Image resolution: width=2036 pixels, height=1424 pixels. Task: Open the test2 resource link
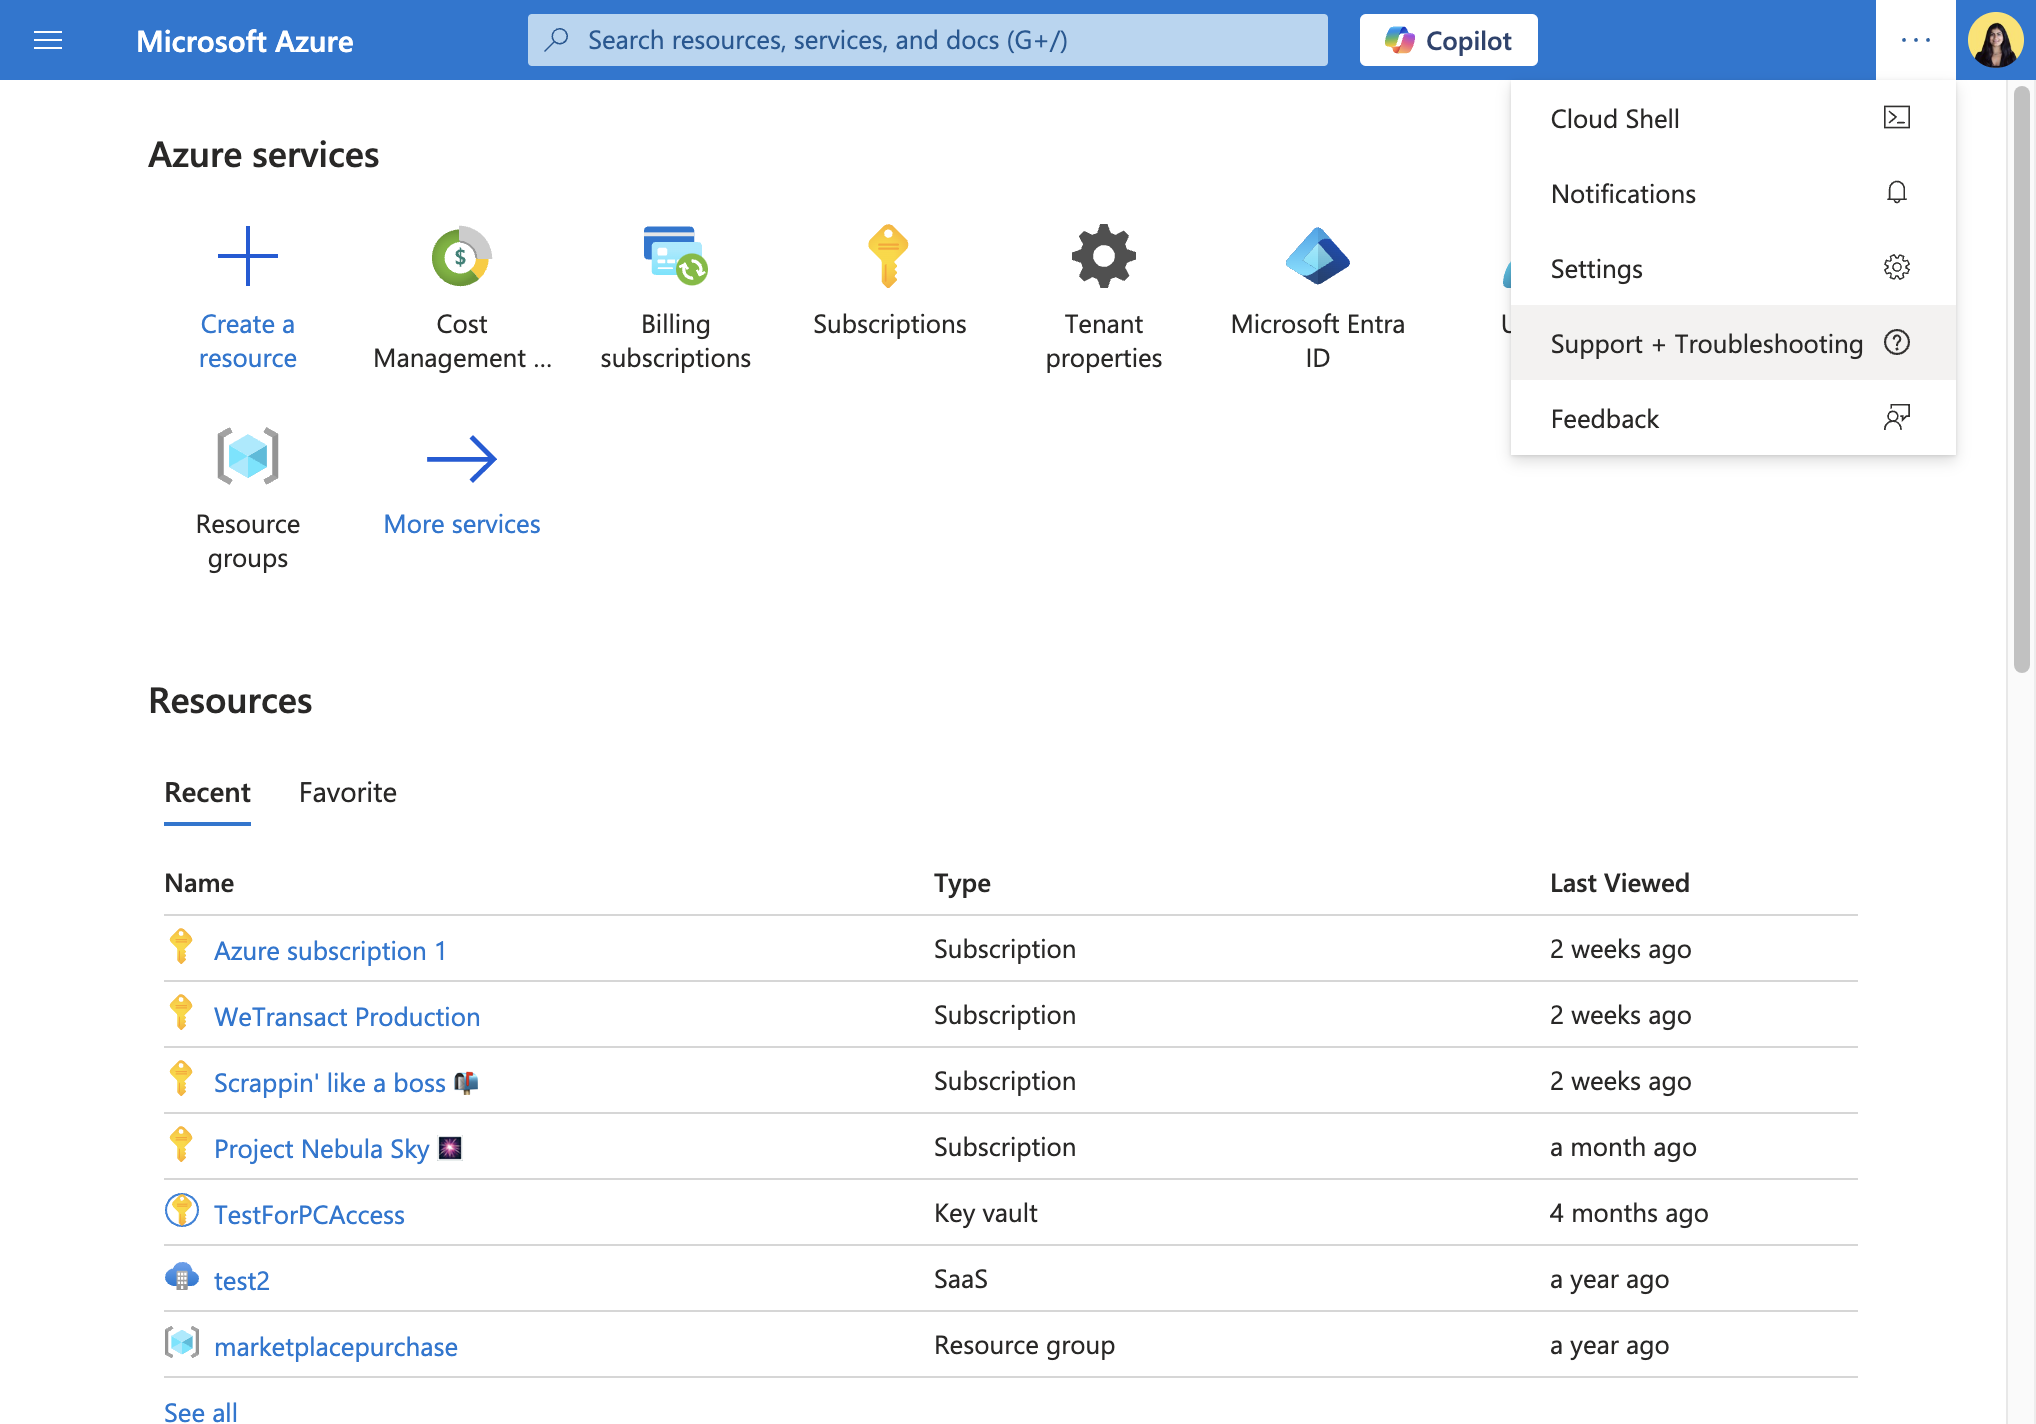pos(242,1280)
